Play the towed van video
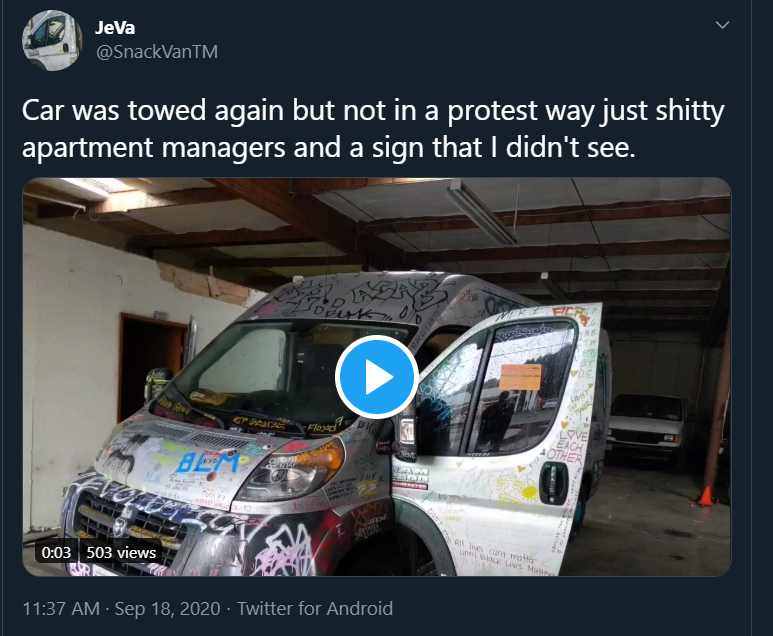The width and height of the screenshot is (773, 636). (x=377, y=377)
